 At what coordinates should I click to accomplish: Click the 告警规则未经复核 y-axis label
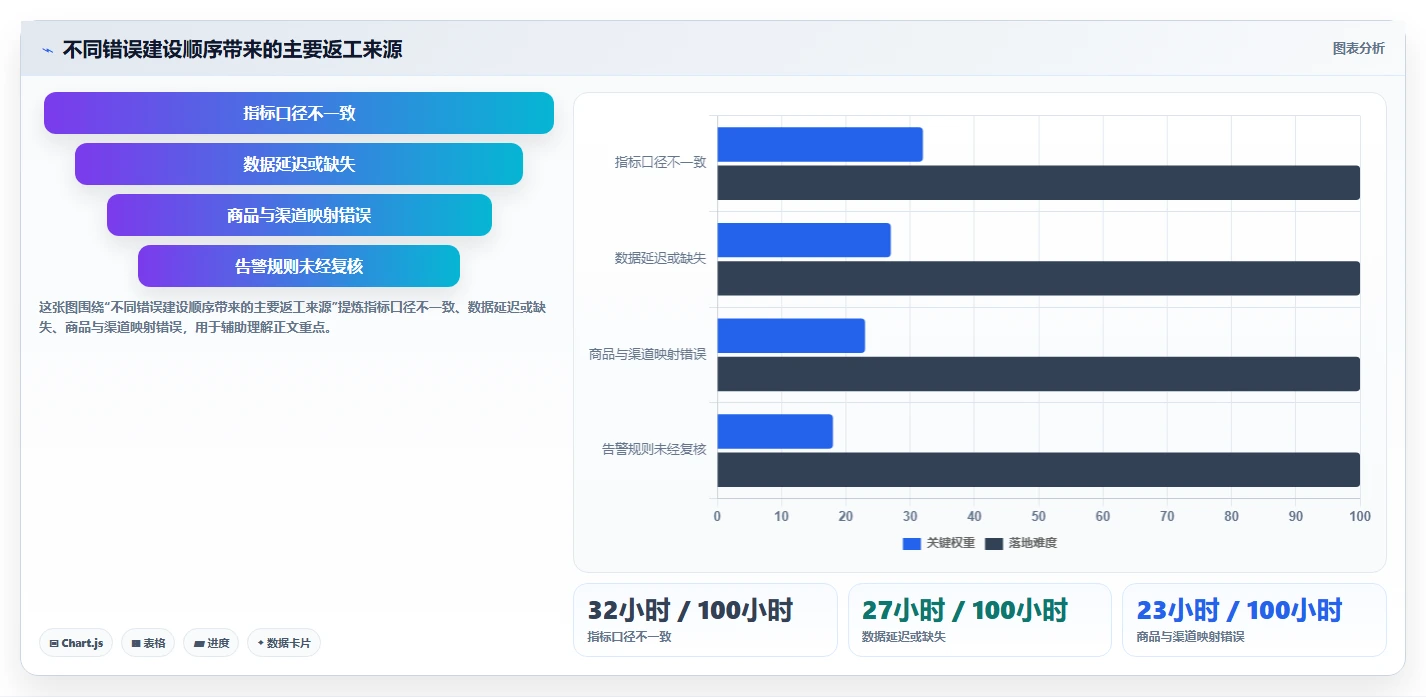(x=654, y=449)
